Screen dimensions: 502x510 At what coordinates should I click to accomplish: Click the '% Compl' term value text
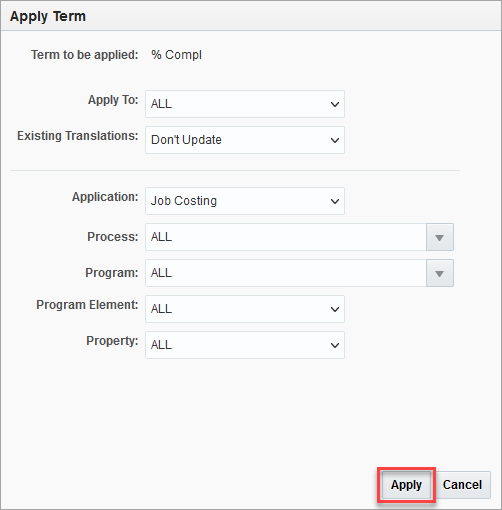coord(176,55)
